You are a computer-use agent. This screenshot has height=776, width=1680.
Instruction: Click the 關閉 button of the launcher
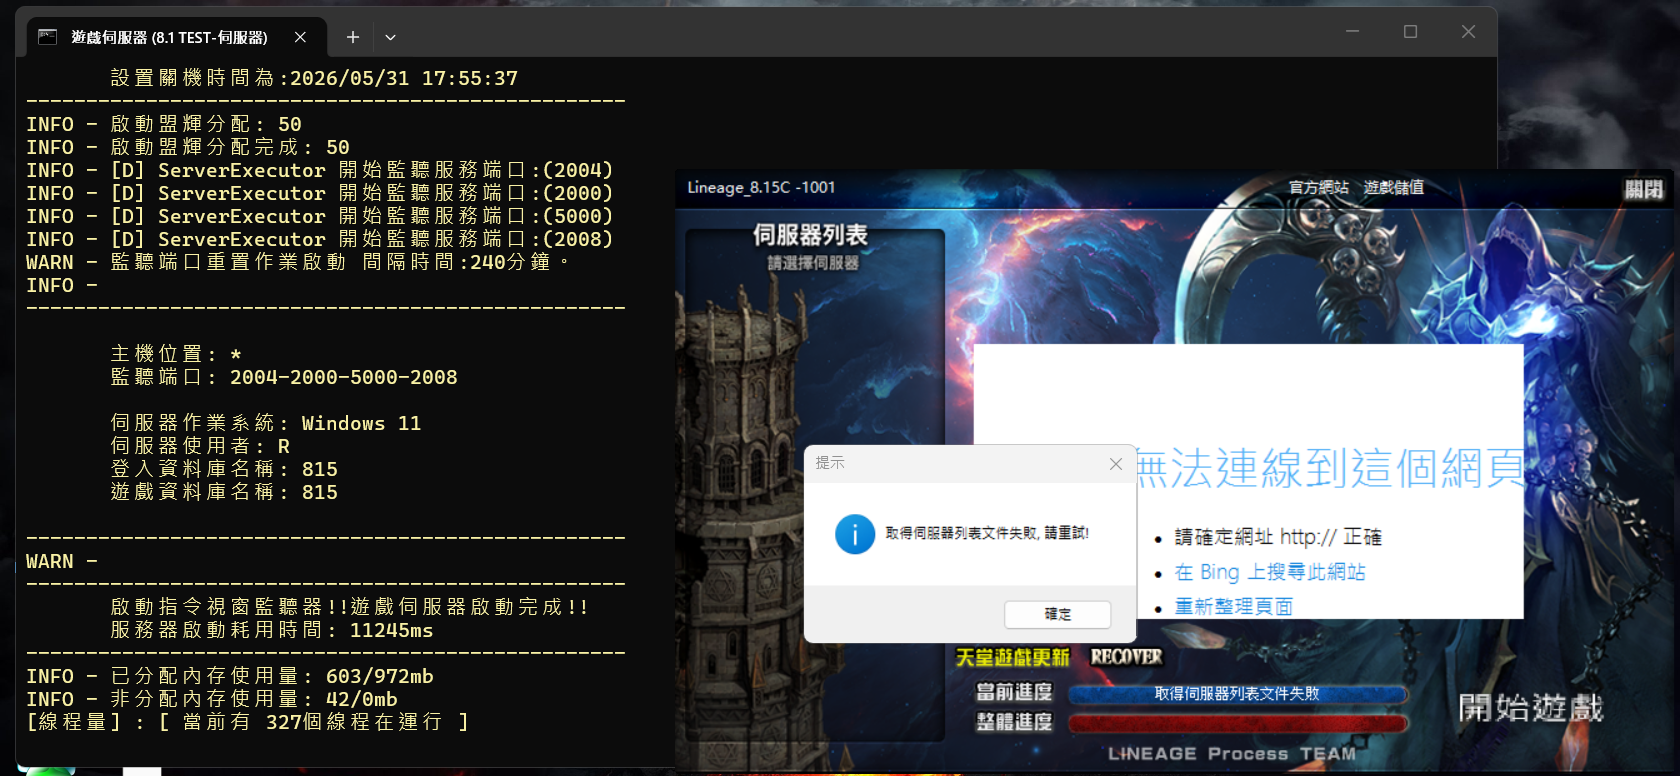point(1643,189)
